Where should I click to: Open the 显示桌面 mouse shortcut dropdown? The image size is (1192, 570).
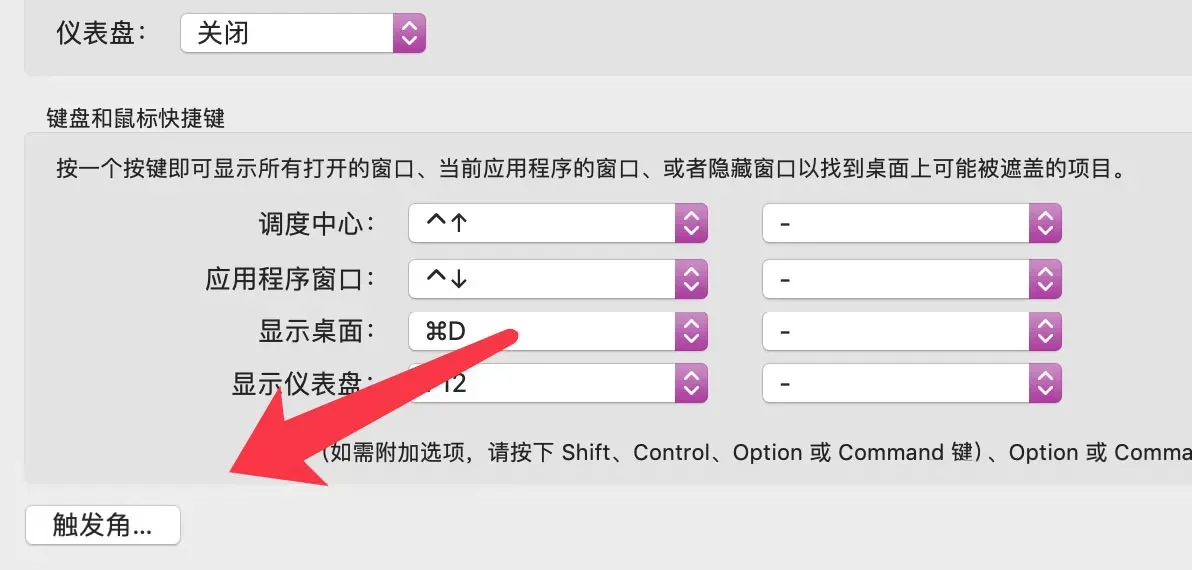coord(911,331)
